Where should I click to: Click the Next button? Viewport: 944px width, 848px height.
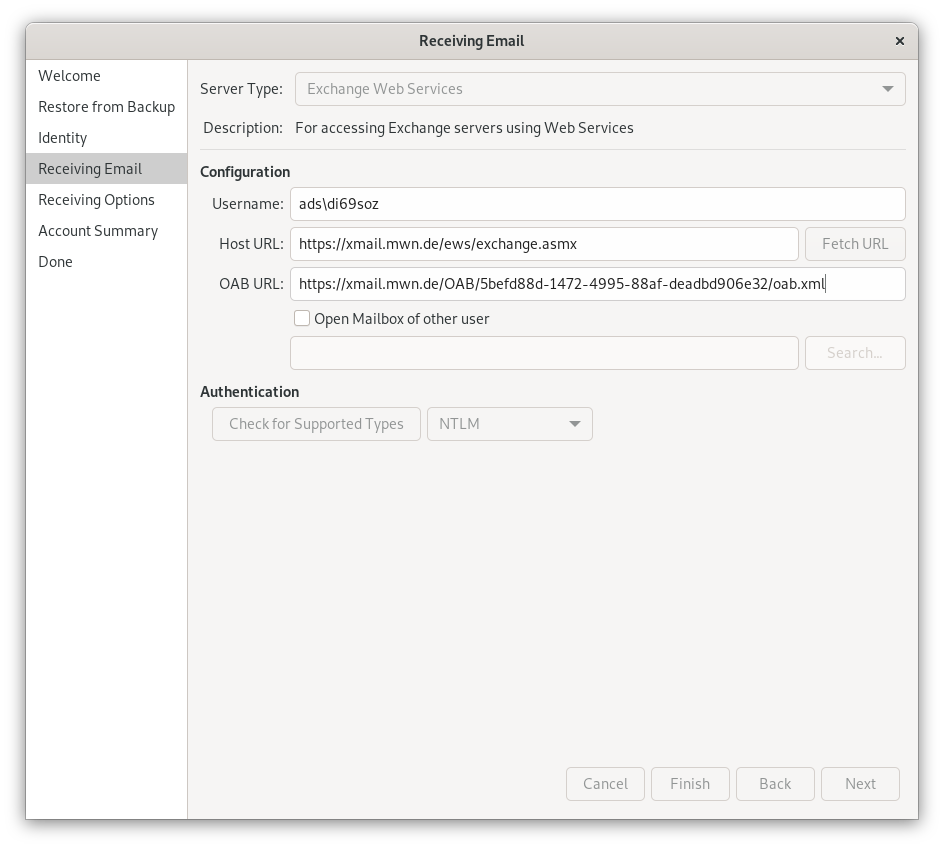tap(860, 783)
